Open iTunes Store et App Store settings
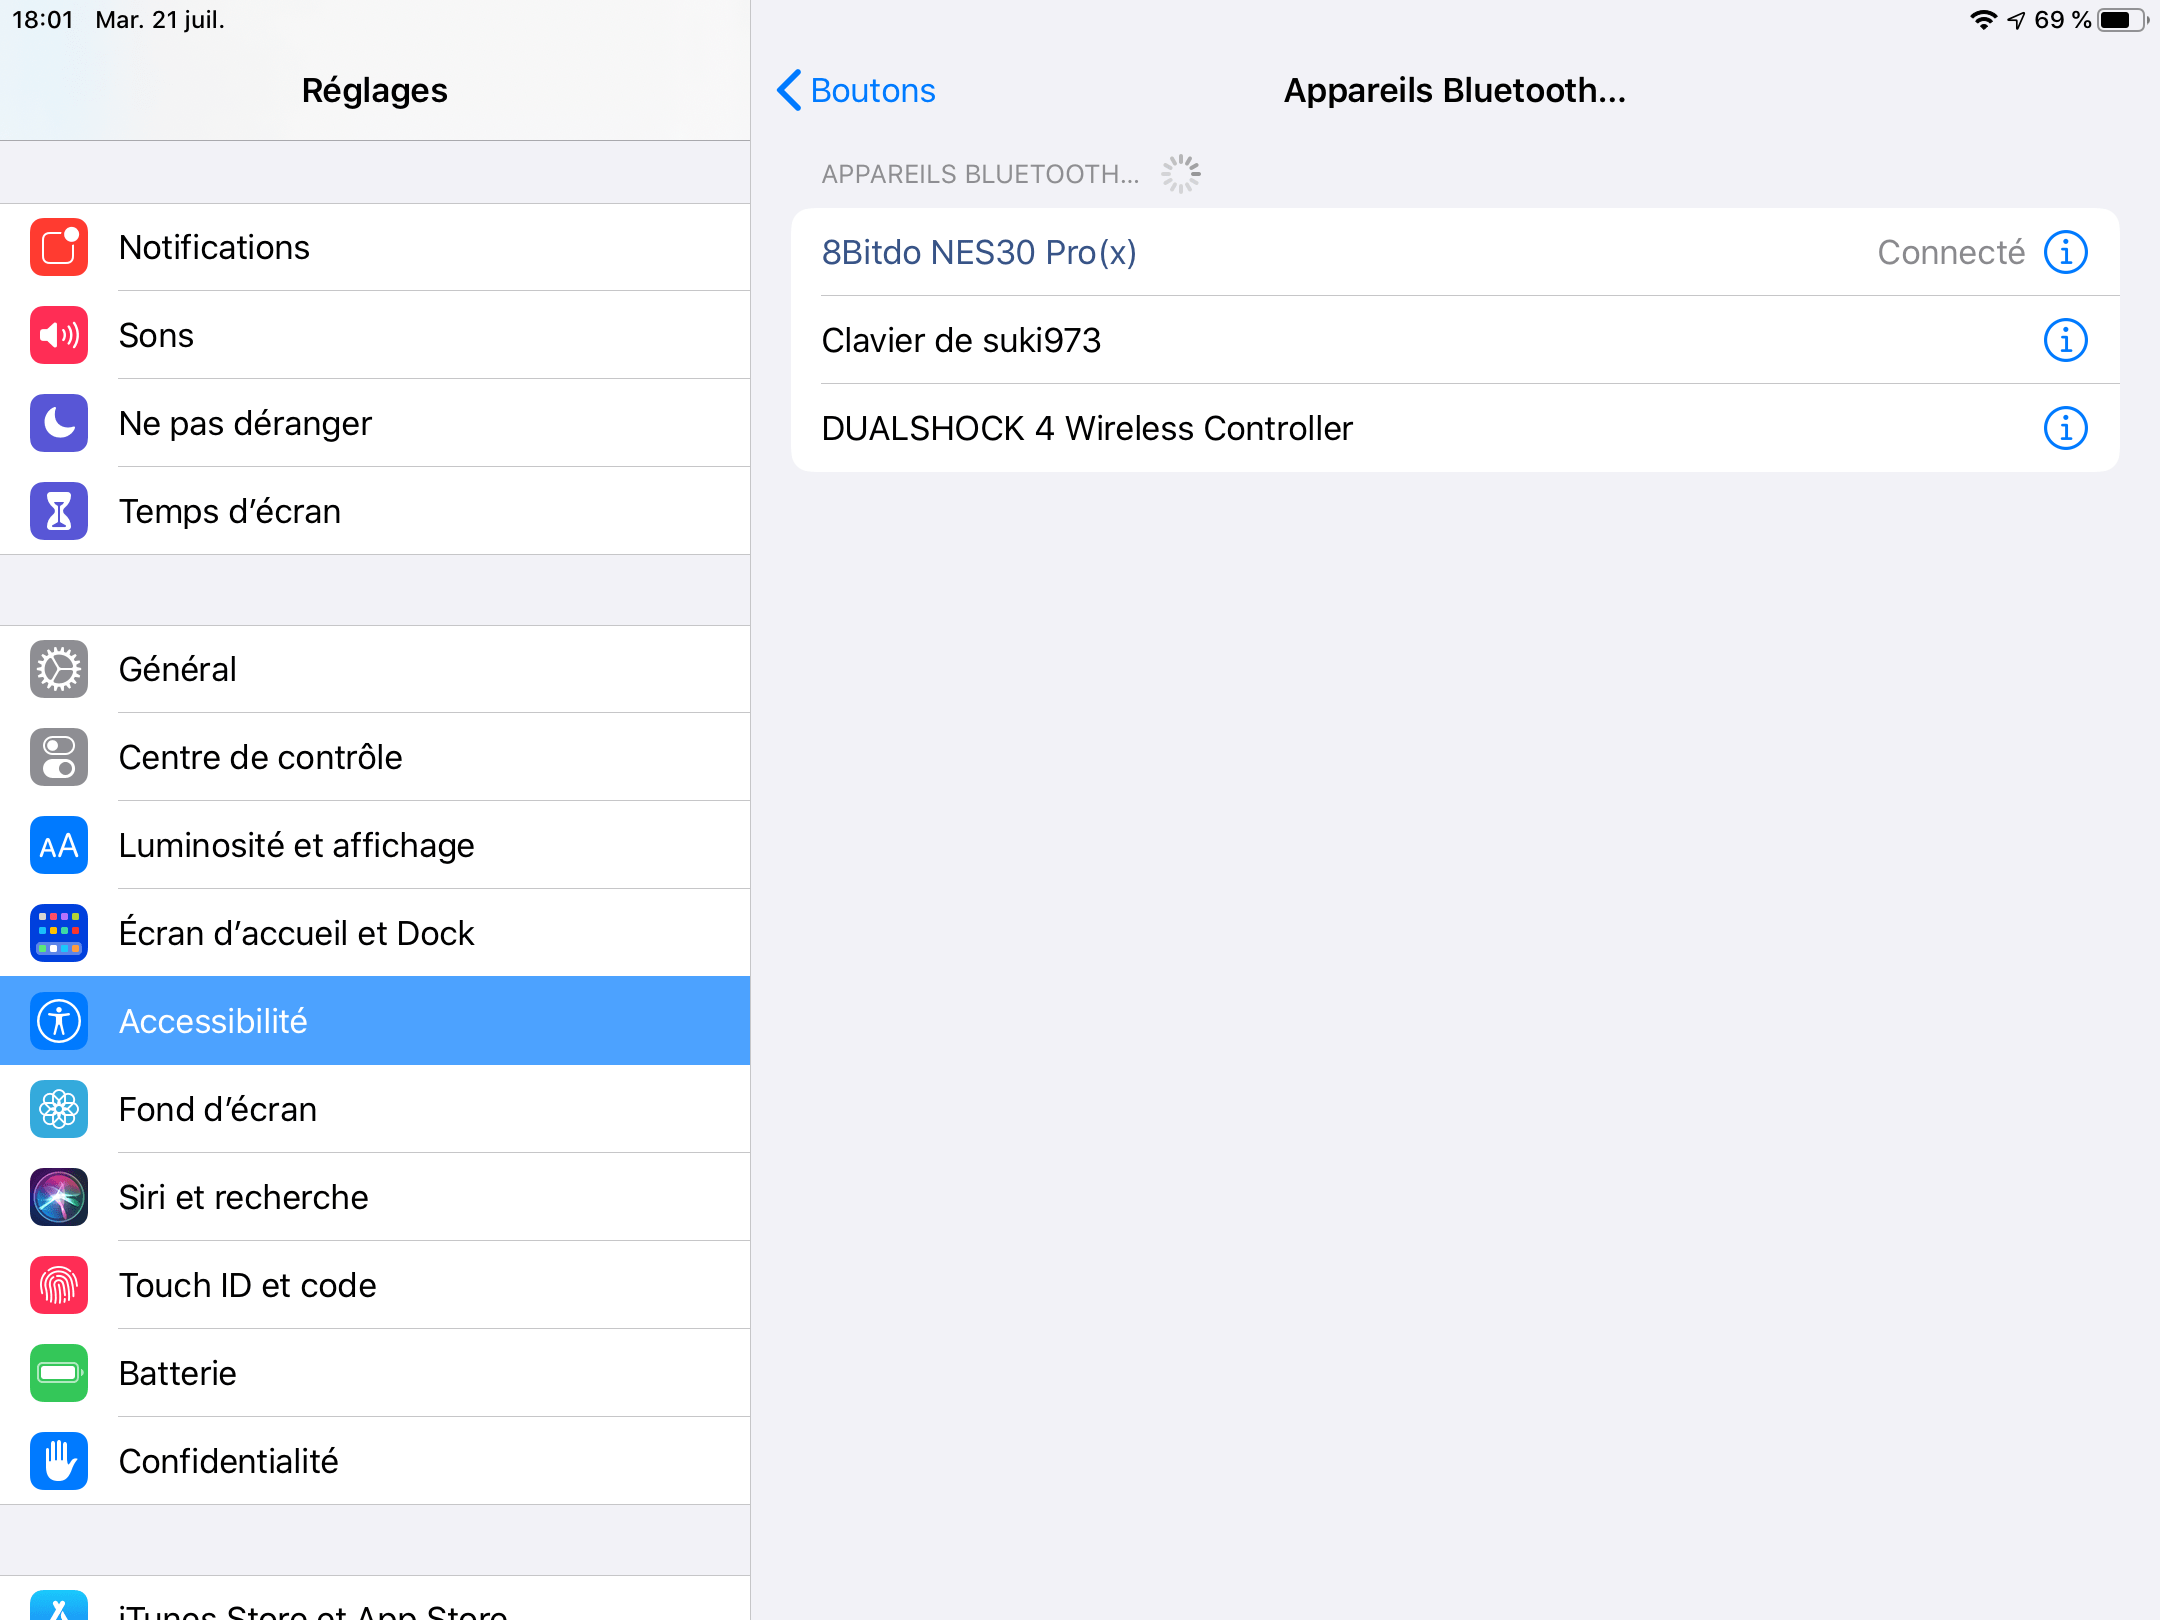 coord(375,1599)
